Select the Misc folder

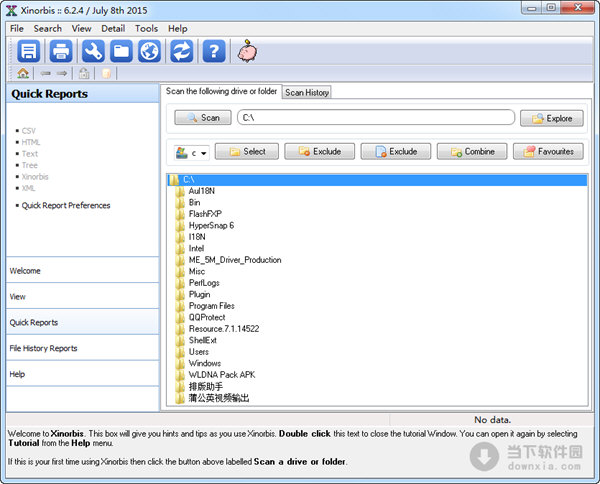coord(197,271)
